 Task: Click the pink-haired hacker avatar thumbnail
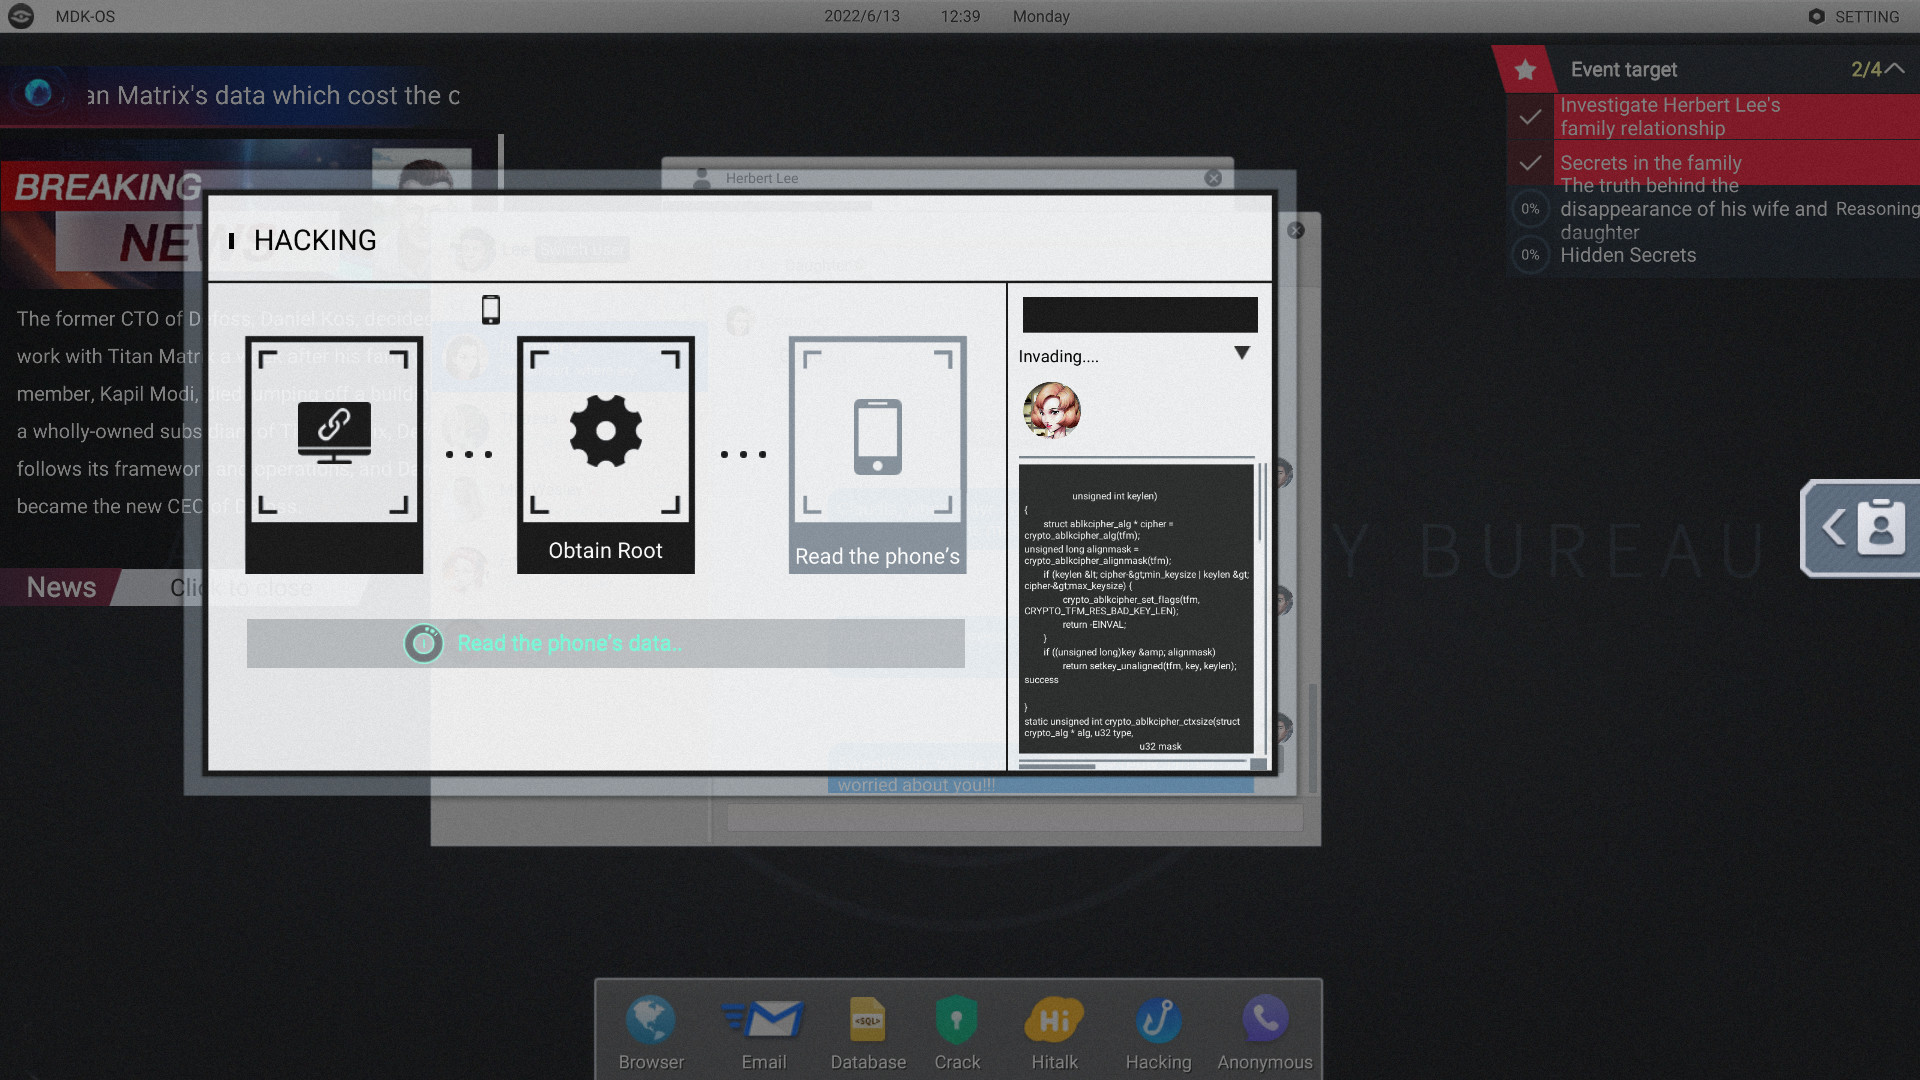click(1049, 410)
